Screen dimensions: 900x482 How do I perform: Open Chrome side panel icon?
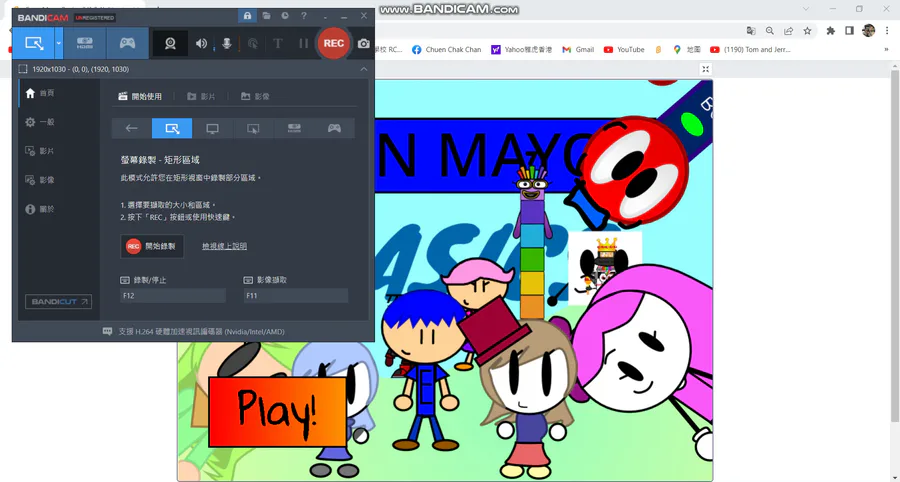[x=849, y=31]
